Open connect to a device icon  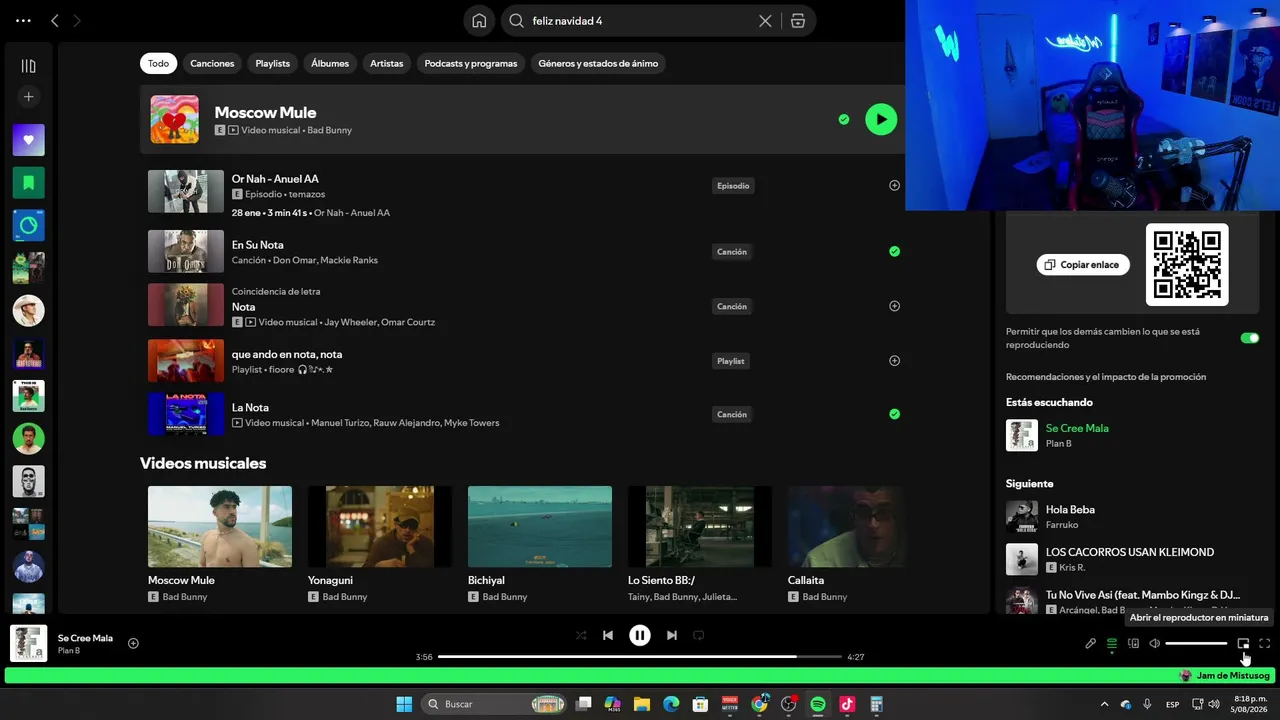(x=1133, y=644)
